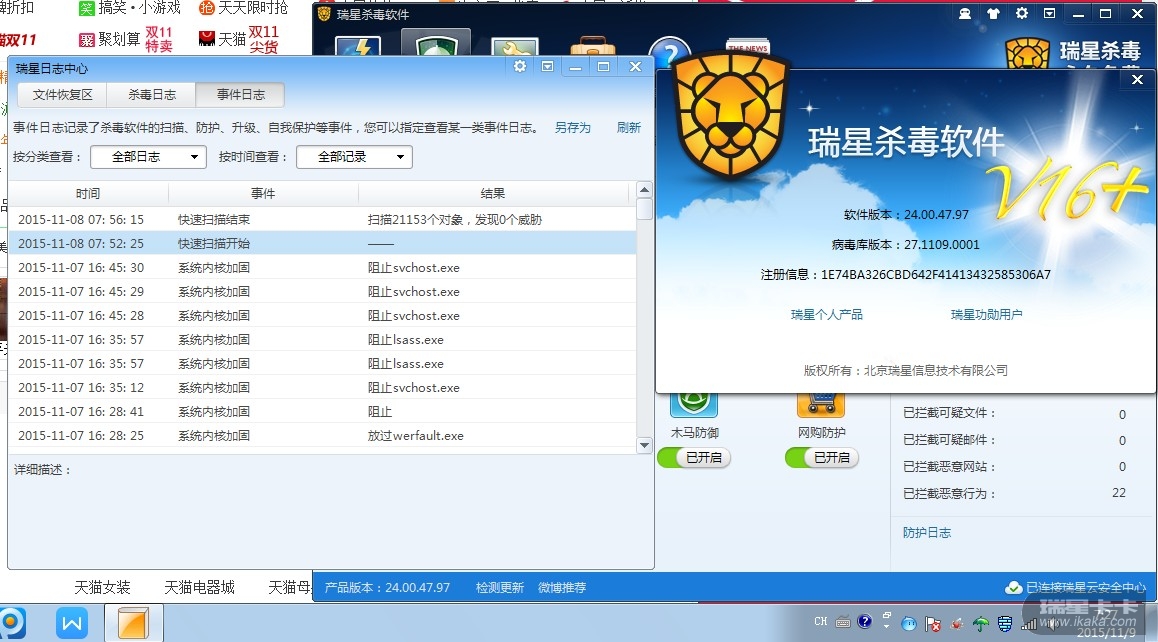Click the Action Center flag tray icon
The width and height of the screenshot is (1158, 642).
point(933,625)
